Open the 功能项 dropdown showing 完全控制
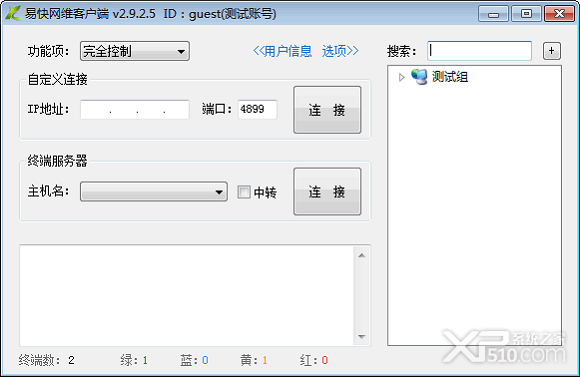This screenshot has width=580, height=377. 135,51
